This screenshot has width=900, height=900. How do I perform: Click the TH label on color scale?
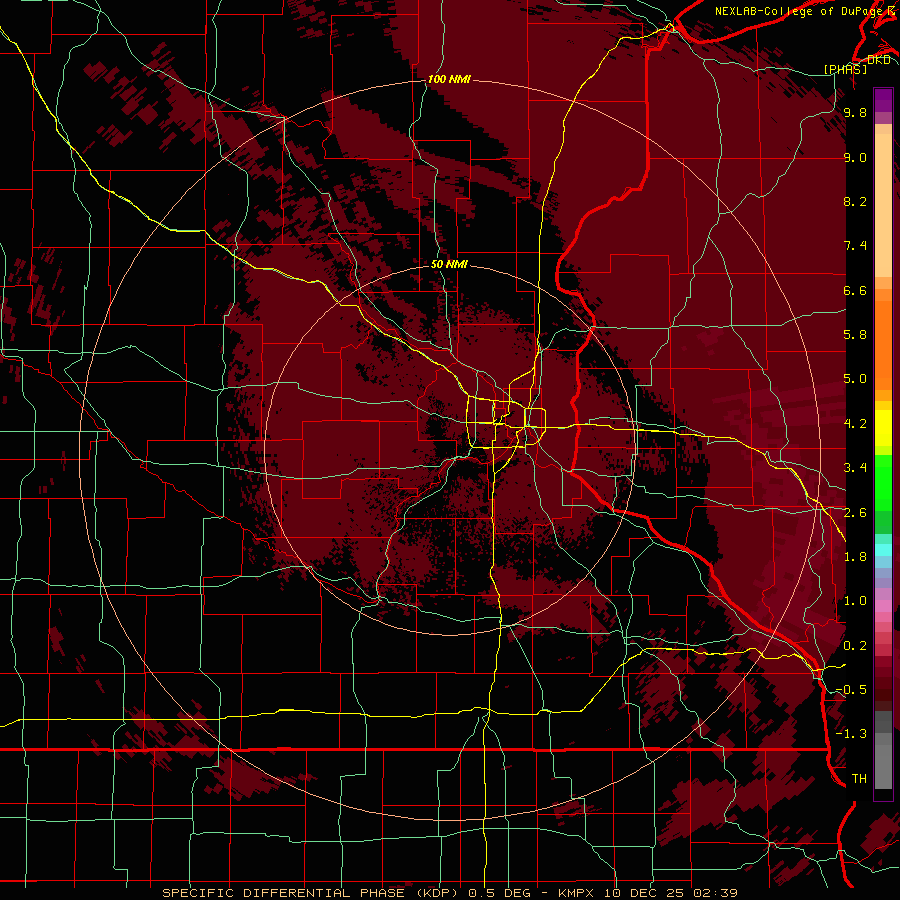click(x=859, y=779)
